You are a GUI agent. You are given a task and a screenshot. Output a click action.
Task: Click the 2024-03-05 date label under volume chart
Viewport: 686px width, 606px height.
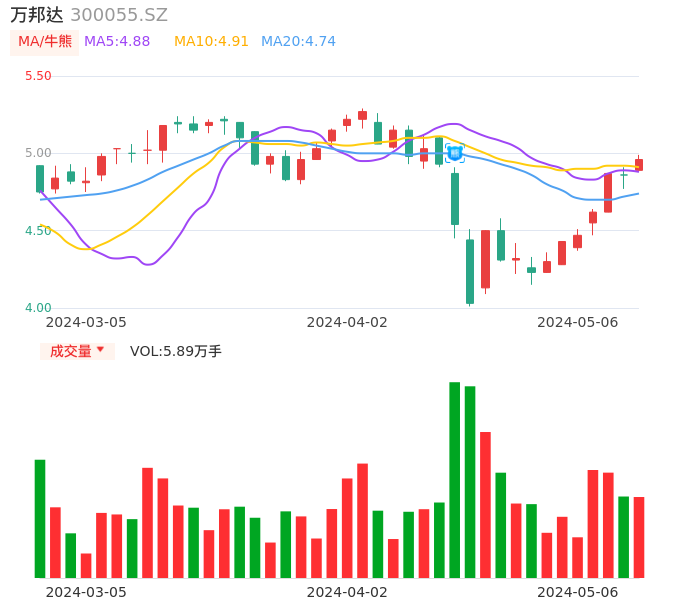(x=86, y=591)
